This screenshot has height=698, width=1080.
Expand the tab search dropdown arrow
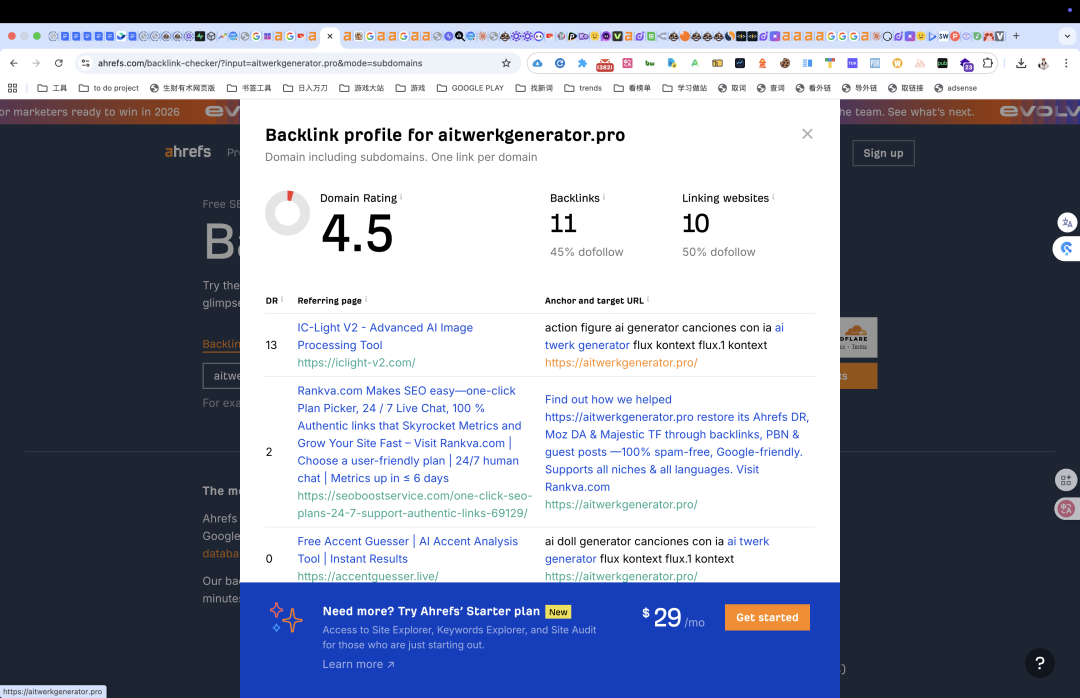(1067, 36)
